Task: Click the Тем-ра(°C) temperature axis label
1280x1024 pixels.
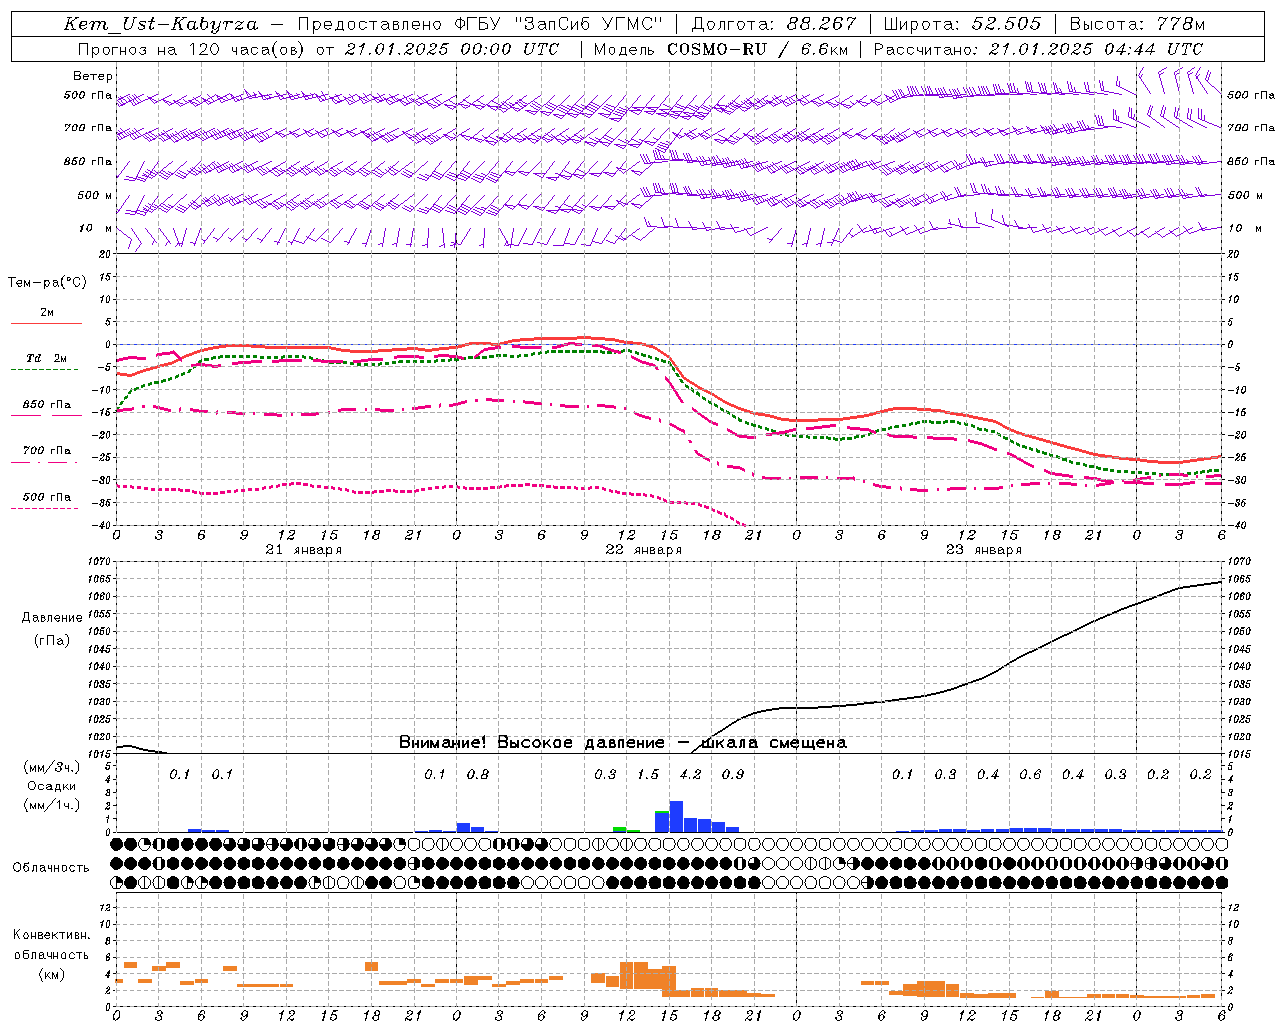Action: tap(47, 283)
